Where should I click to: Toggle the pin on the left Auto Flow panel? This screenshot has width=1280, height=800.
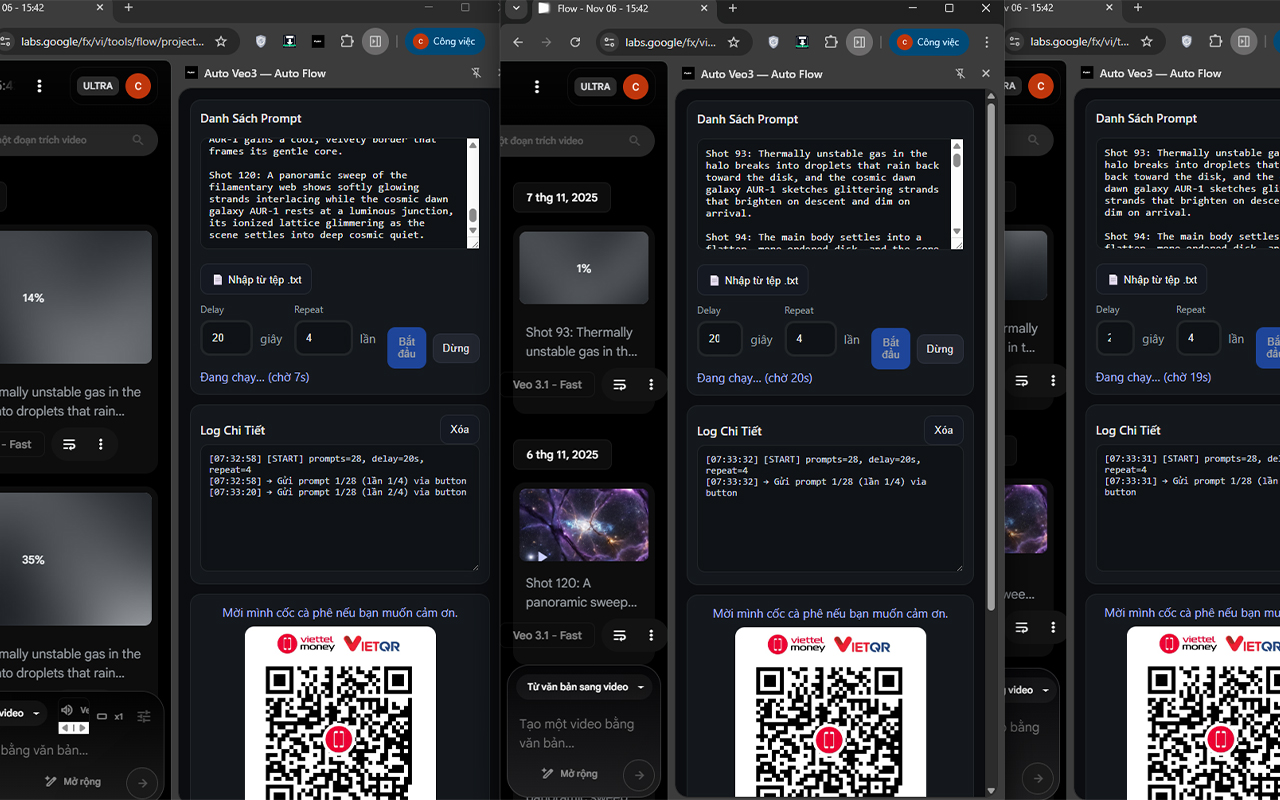coord(478,73)
